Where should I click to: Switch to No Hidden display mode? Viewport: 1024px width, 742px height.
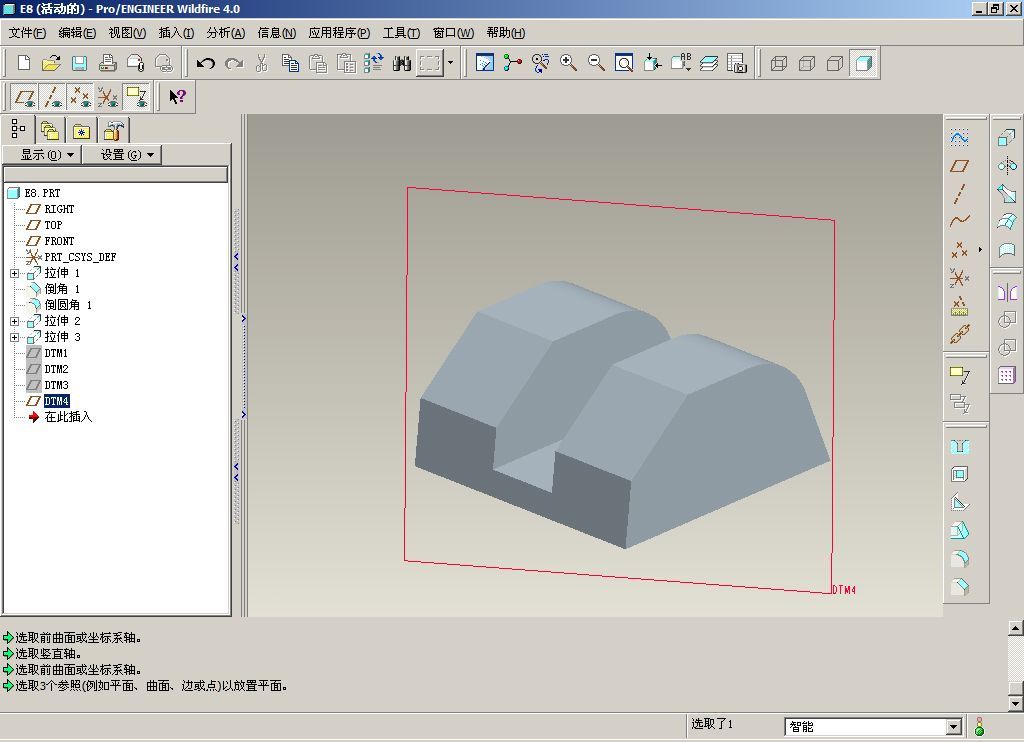point(834,63)
